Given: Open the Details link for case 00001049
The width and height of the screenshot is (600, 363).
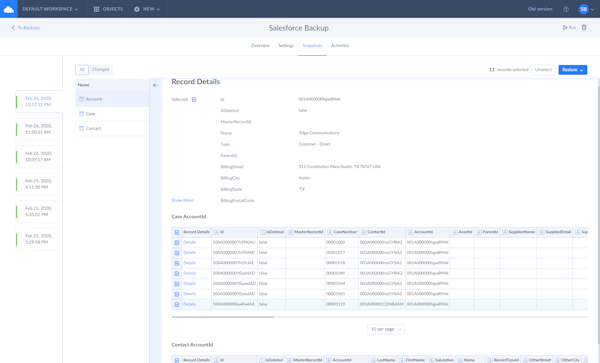Looking at the screenshot, I should 189,273.
